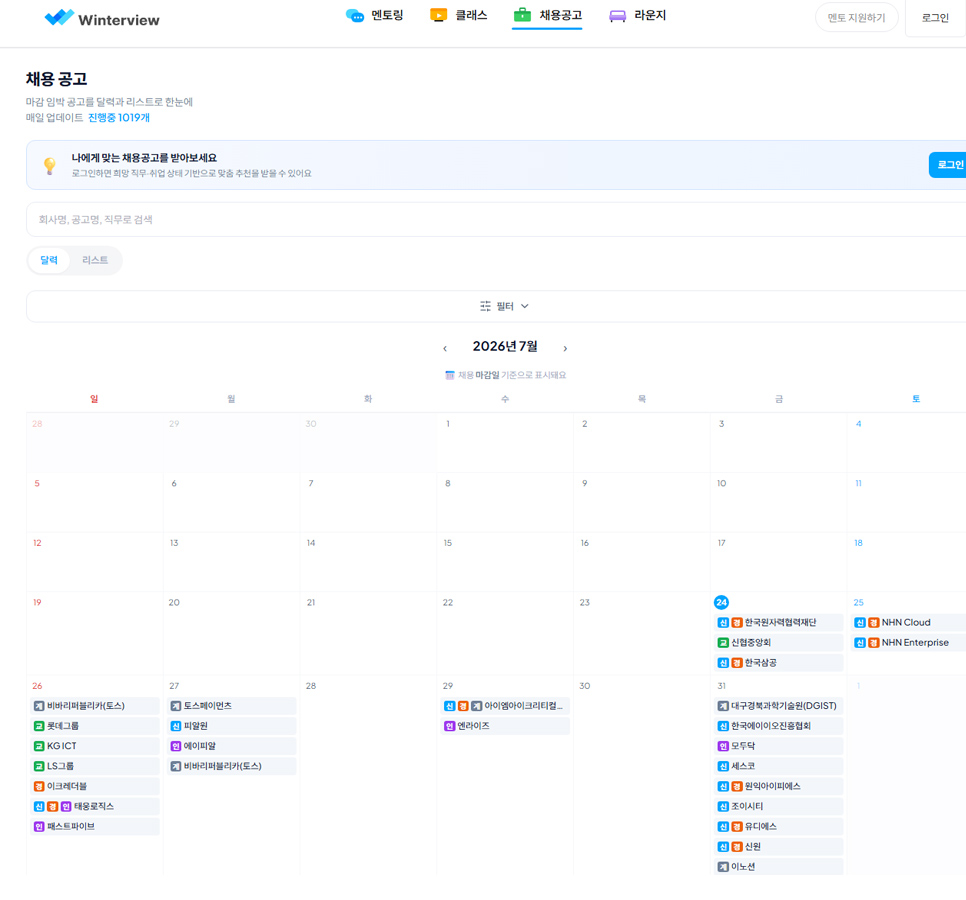
Task: Open 원익아이피에스 posting
Action: click(778, 787)
